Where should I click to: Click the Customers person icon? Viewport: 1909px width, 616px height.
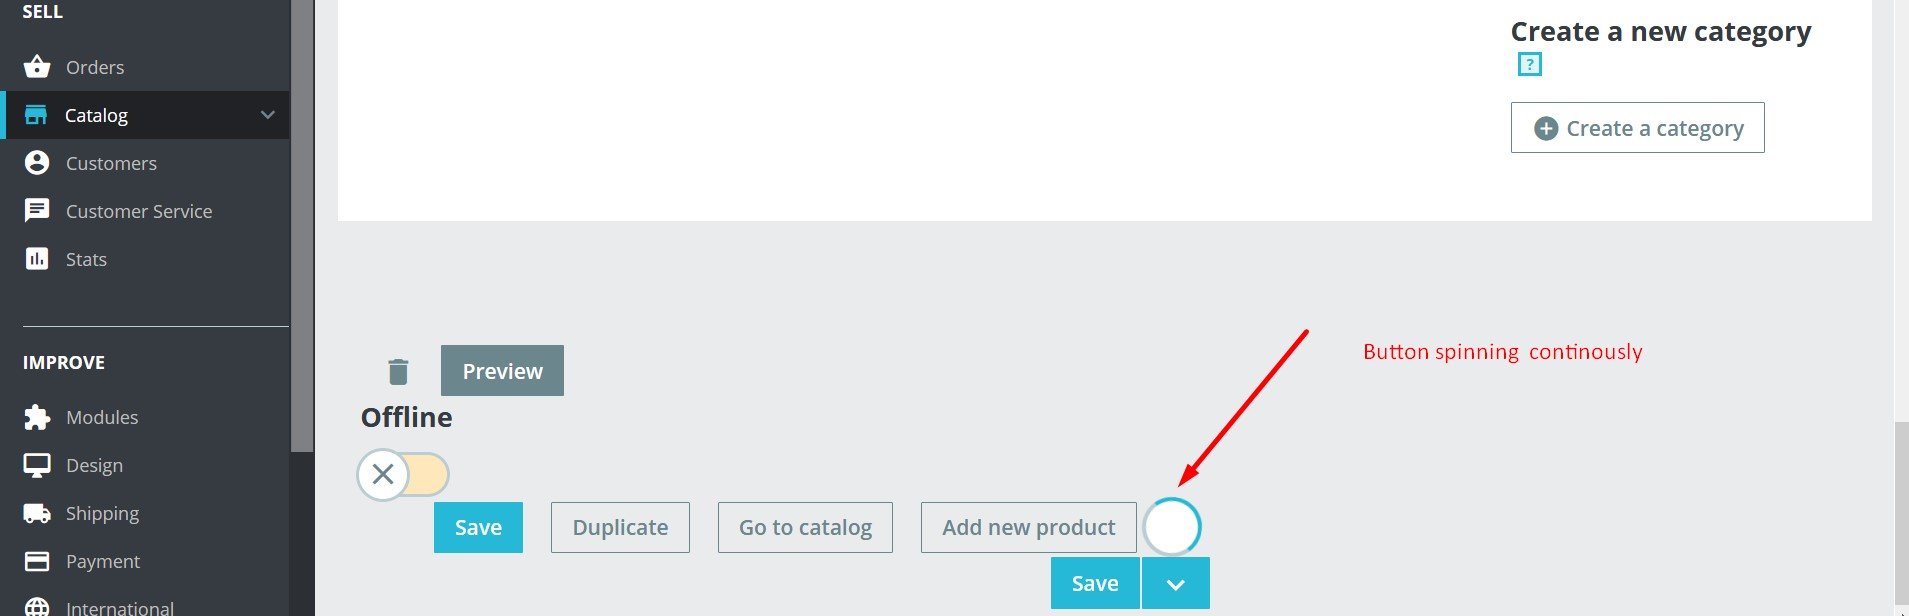pos(37,163)
